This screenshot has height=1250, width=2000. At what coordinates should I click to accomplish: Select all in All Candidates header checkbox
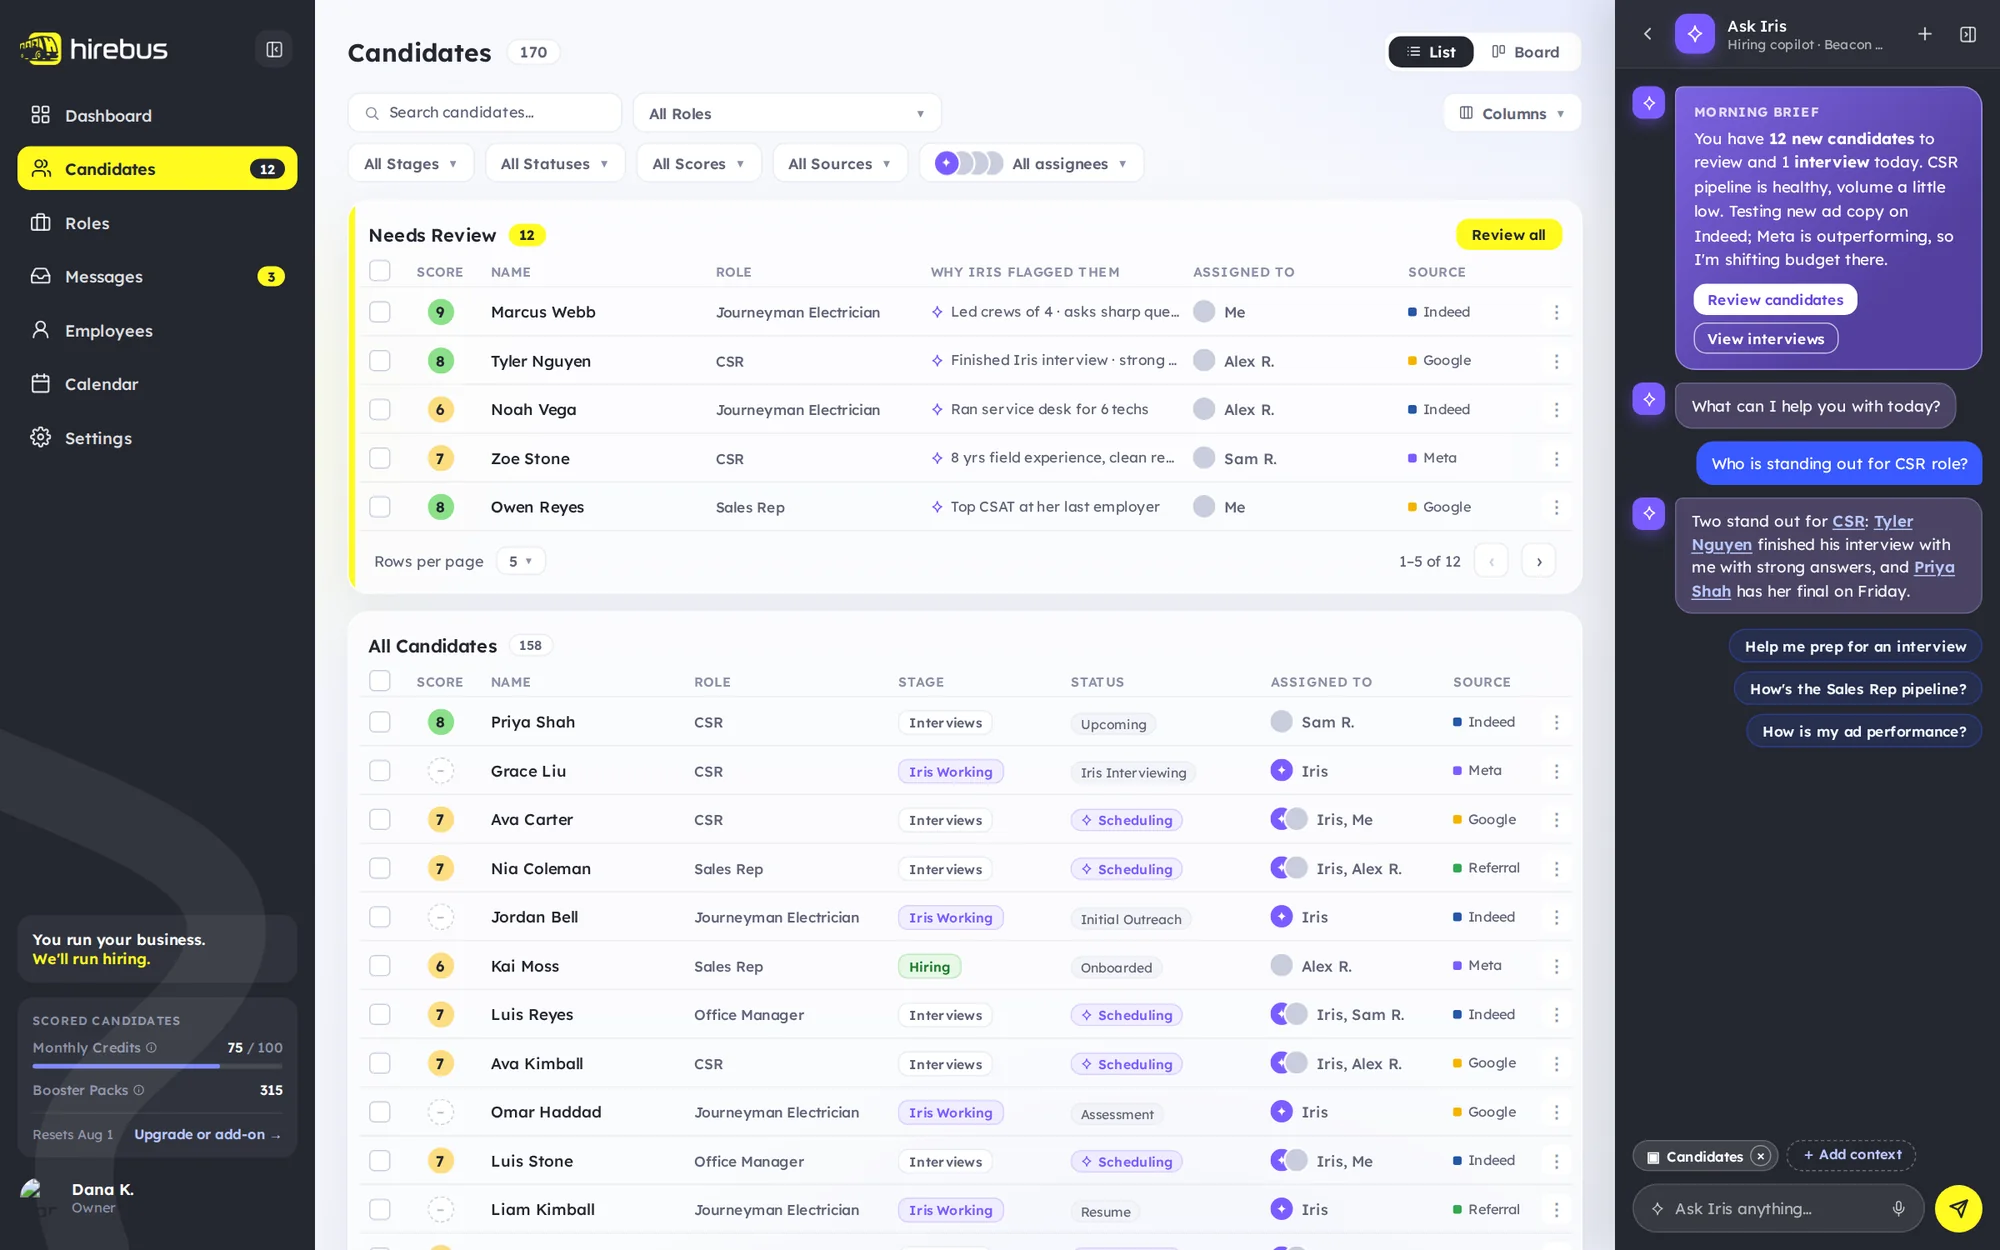click(x=380, y=681)
